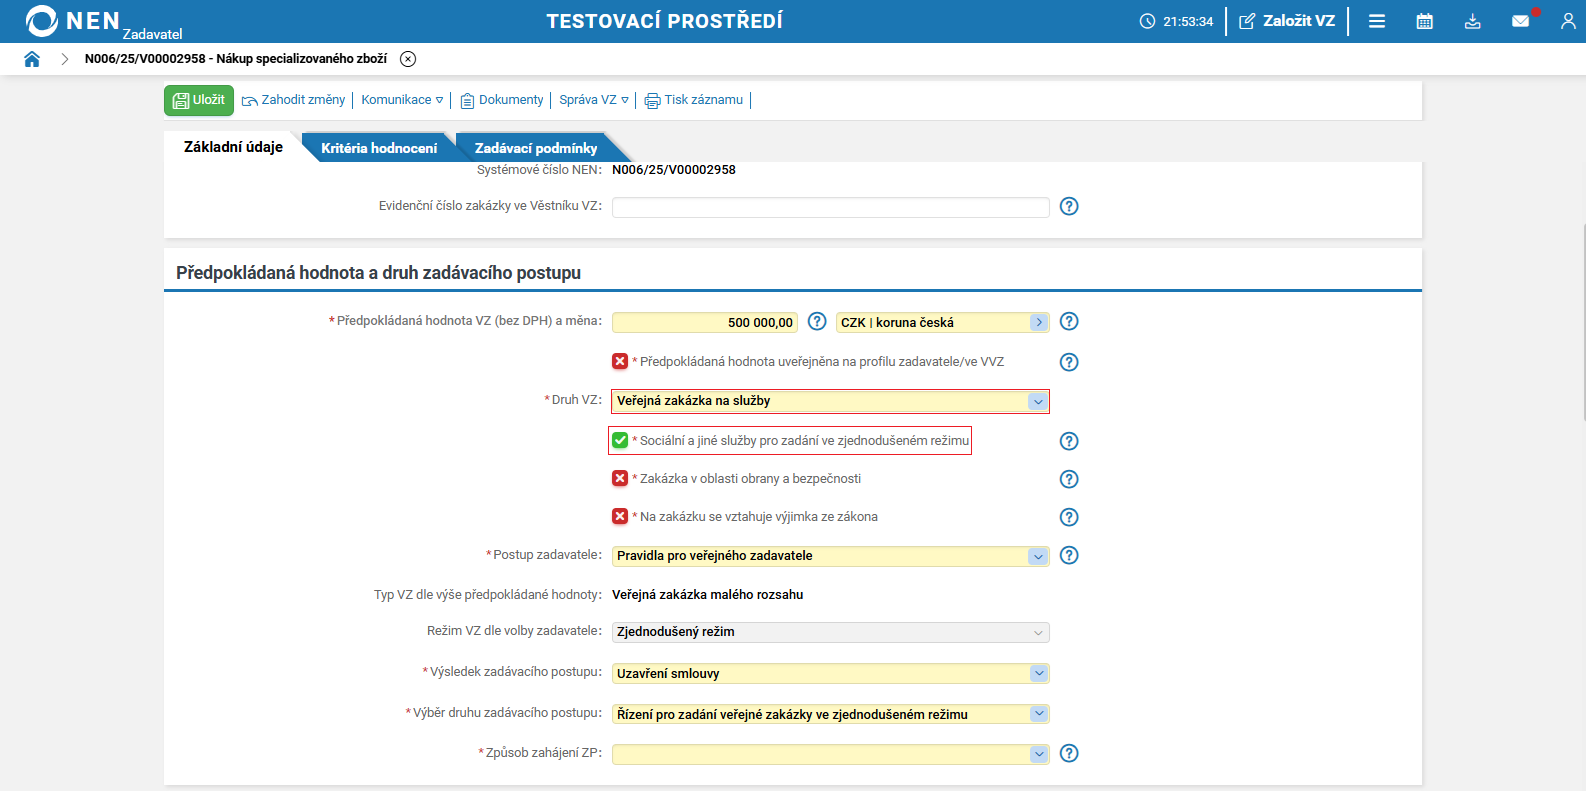Click the clock icon beside 21:53:34
The width and height of the screenshot is (1586, 791).
coord(1147,21)
